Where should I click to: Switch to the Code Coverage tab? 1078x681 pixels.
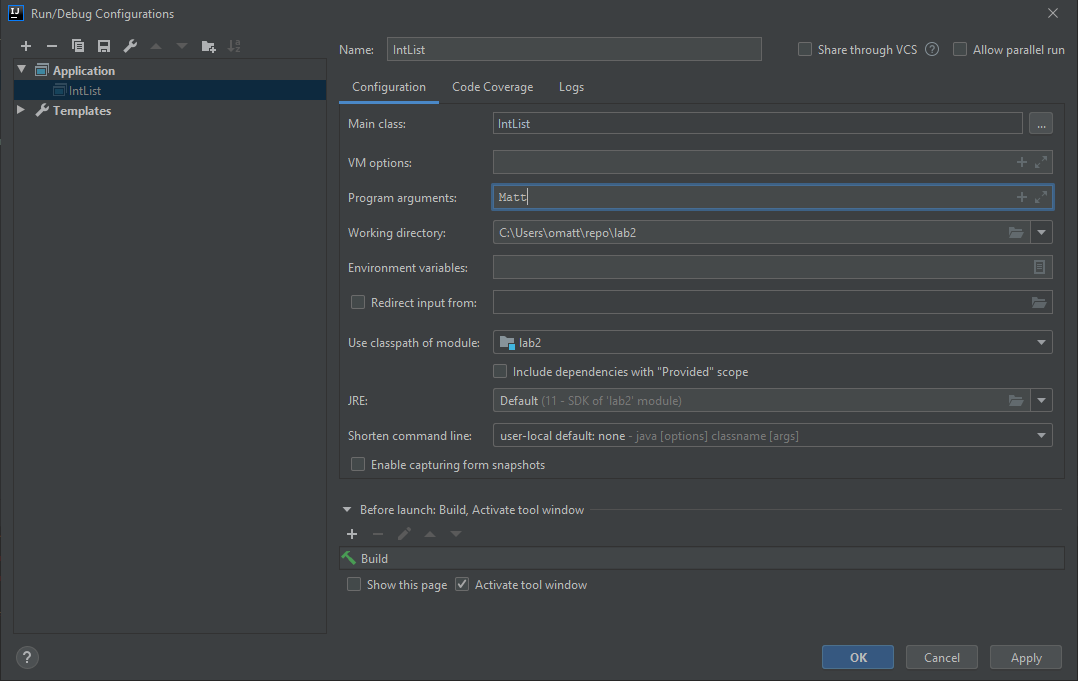click(x=492, y=87)
